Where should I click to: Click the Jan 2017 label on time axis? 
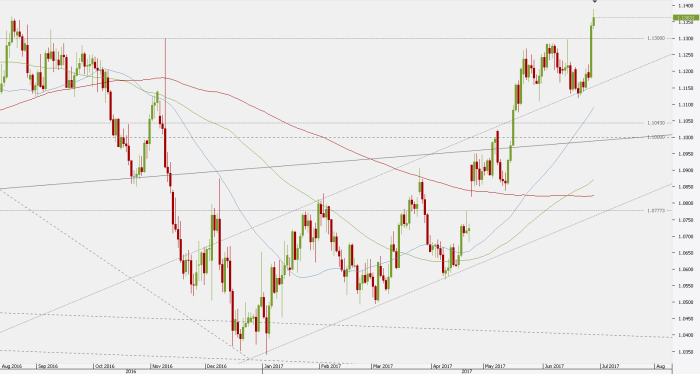click(273, 366)
